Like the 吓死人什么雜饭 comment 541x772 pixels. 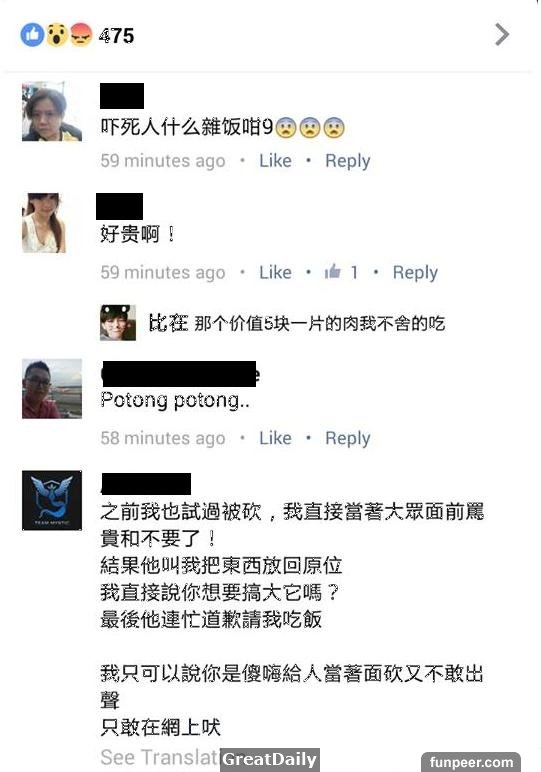[x=275, y=161]
